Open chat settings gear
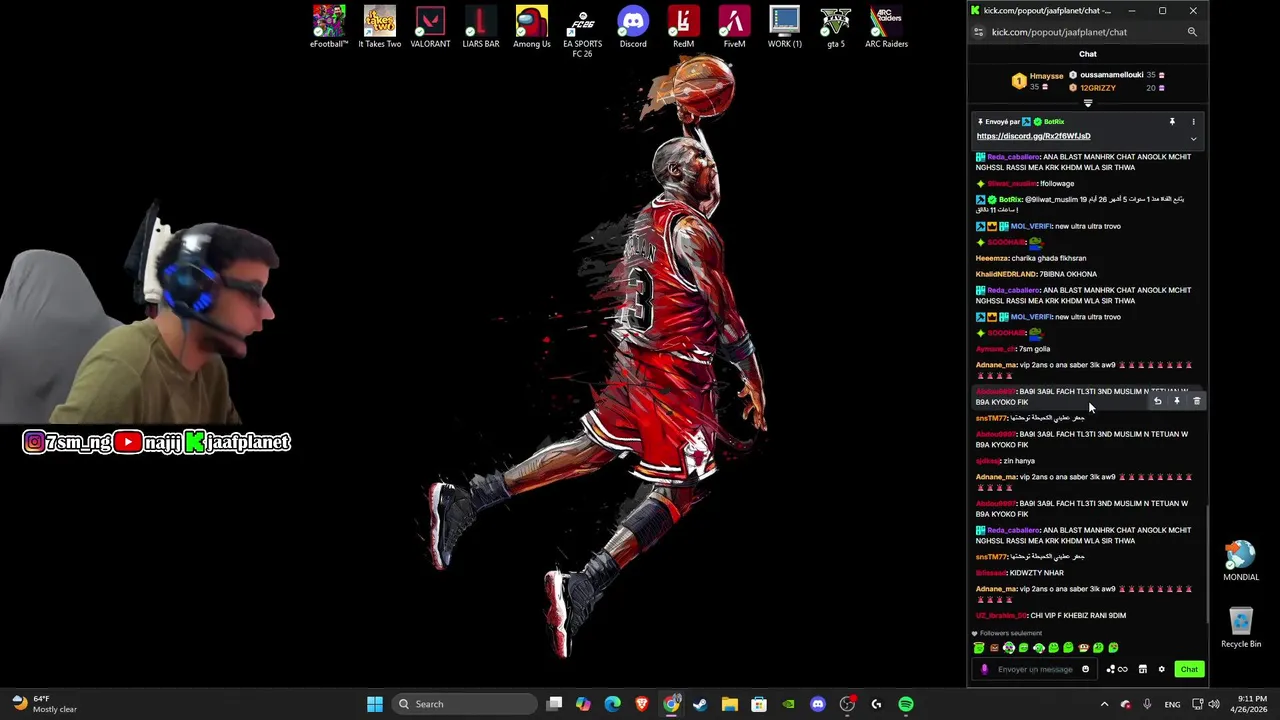1280x720 pixels. (1161, 670)
